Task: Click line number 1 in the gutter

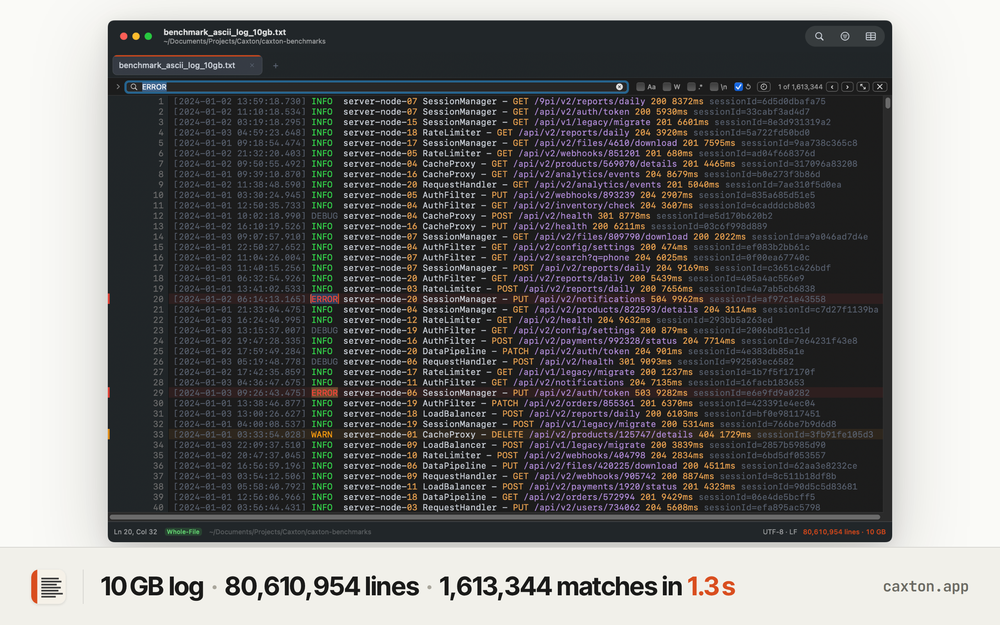Action: [161, 101]
